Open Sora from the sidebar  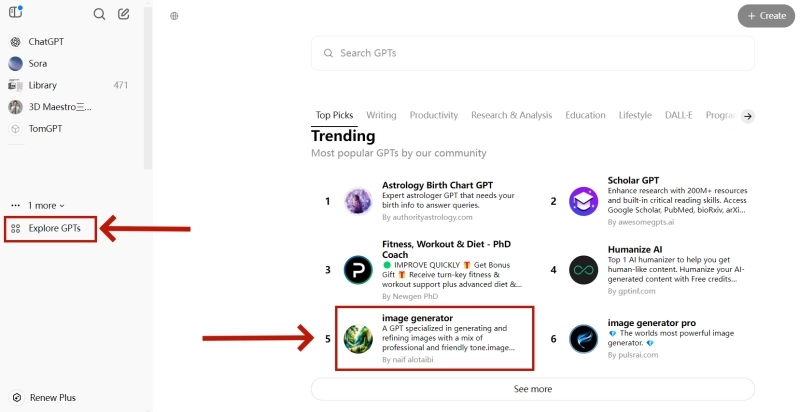pyautogui.click(x=38, y=63)
